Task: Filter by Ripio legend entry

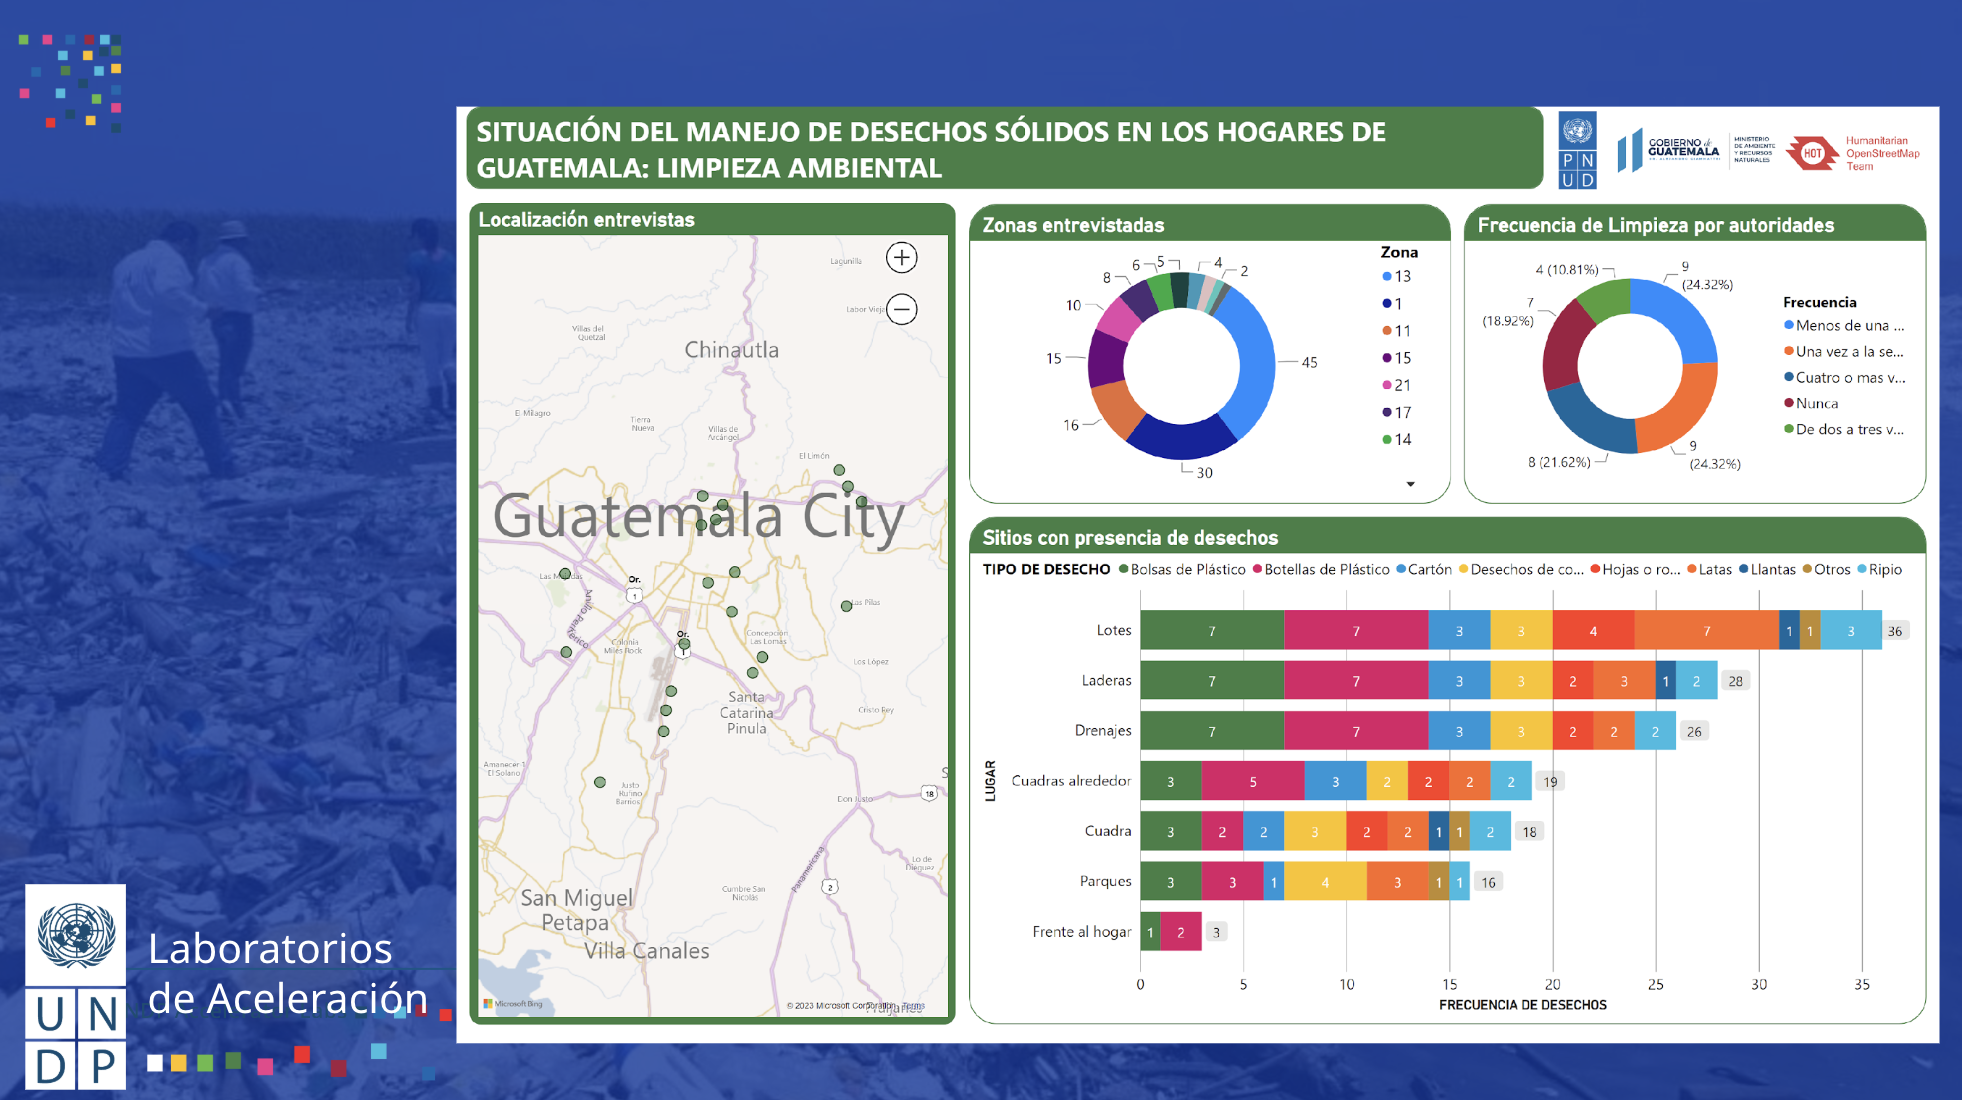Action: click(x=1880, y=569)
